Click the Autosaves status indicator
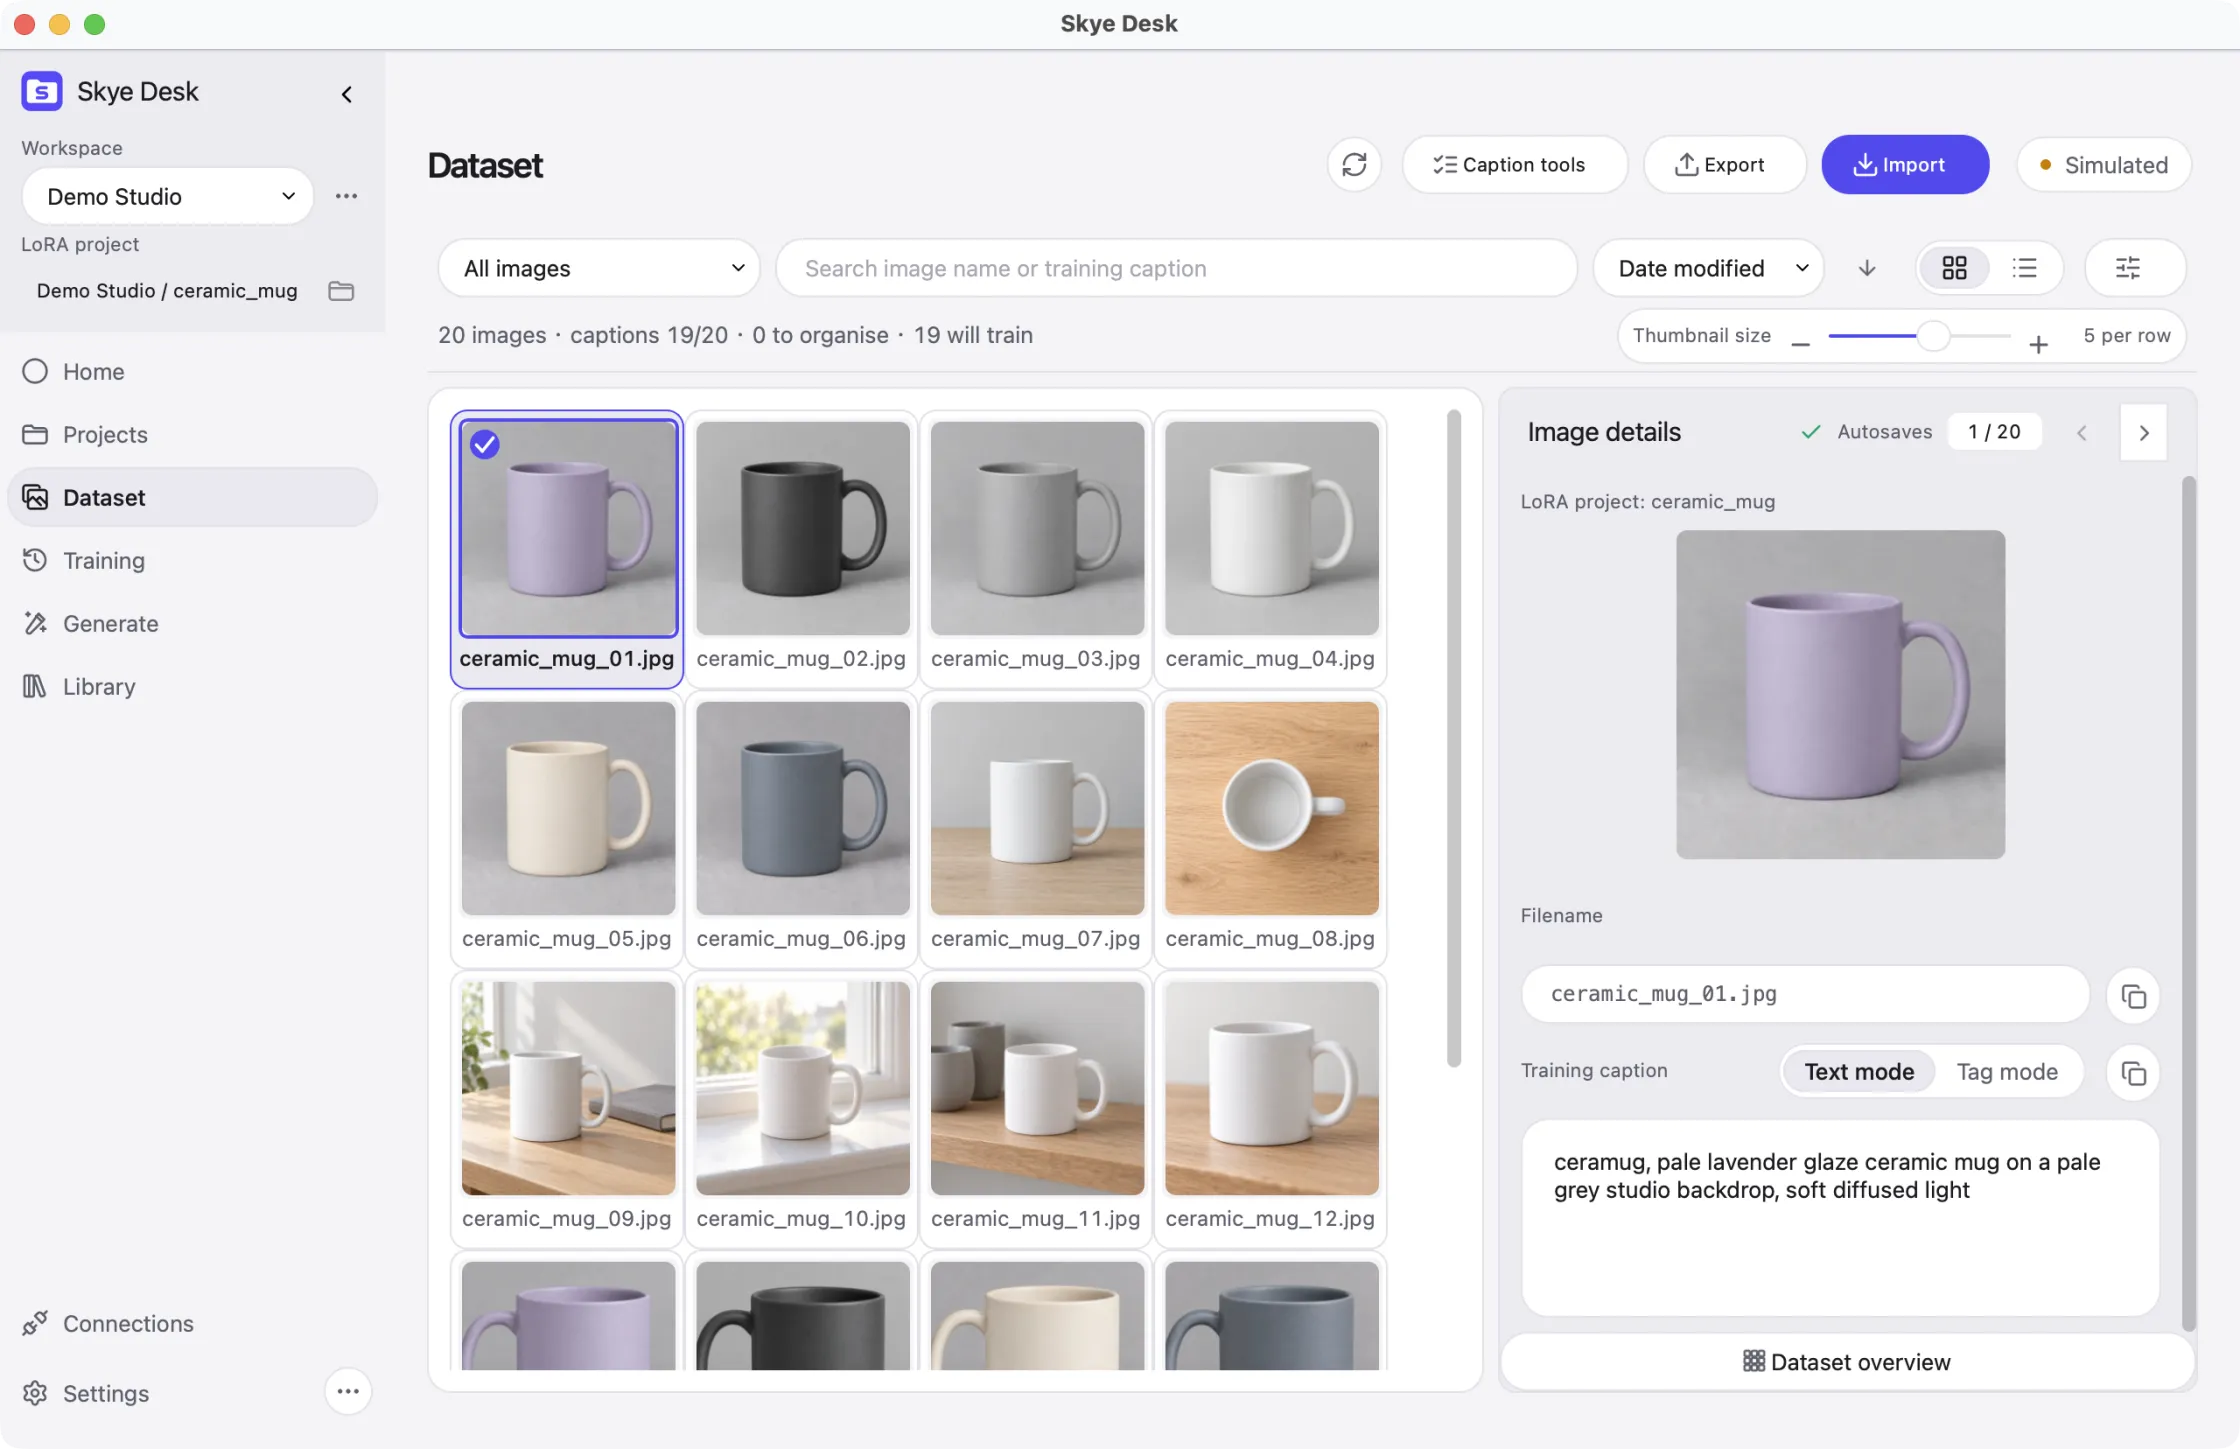Screen dimensions: 2240x1449 (1866, 432)
